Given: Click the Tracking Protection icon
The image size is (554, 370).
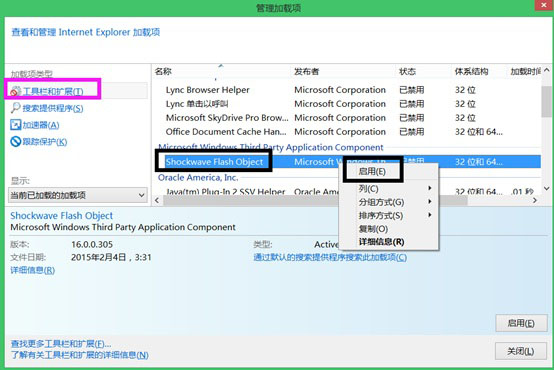Looking at the screenshot, I should point(16,142).
